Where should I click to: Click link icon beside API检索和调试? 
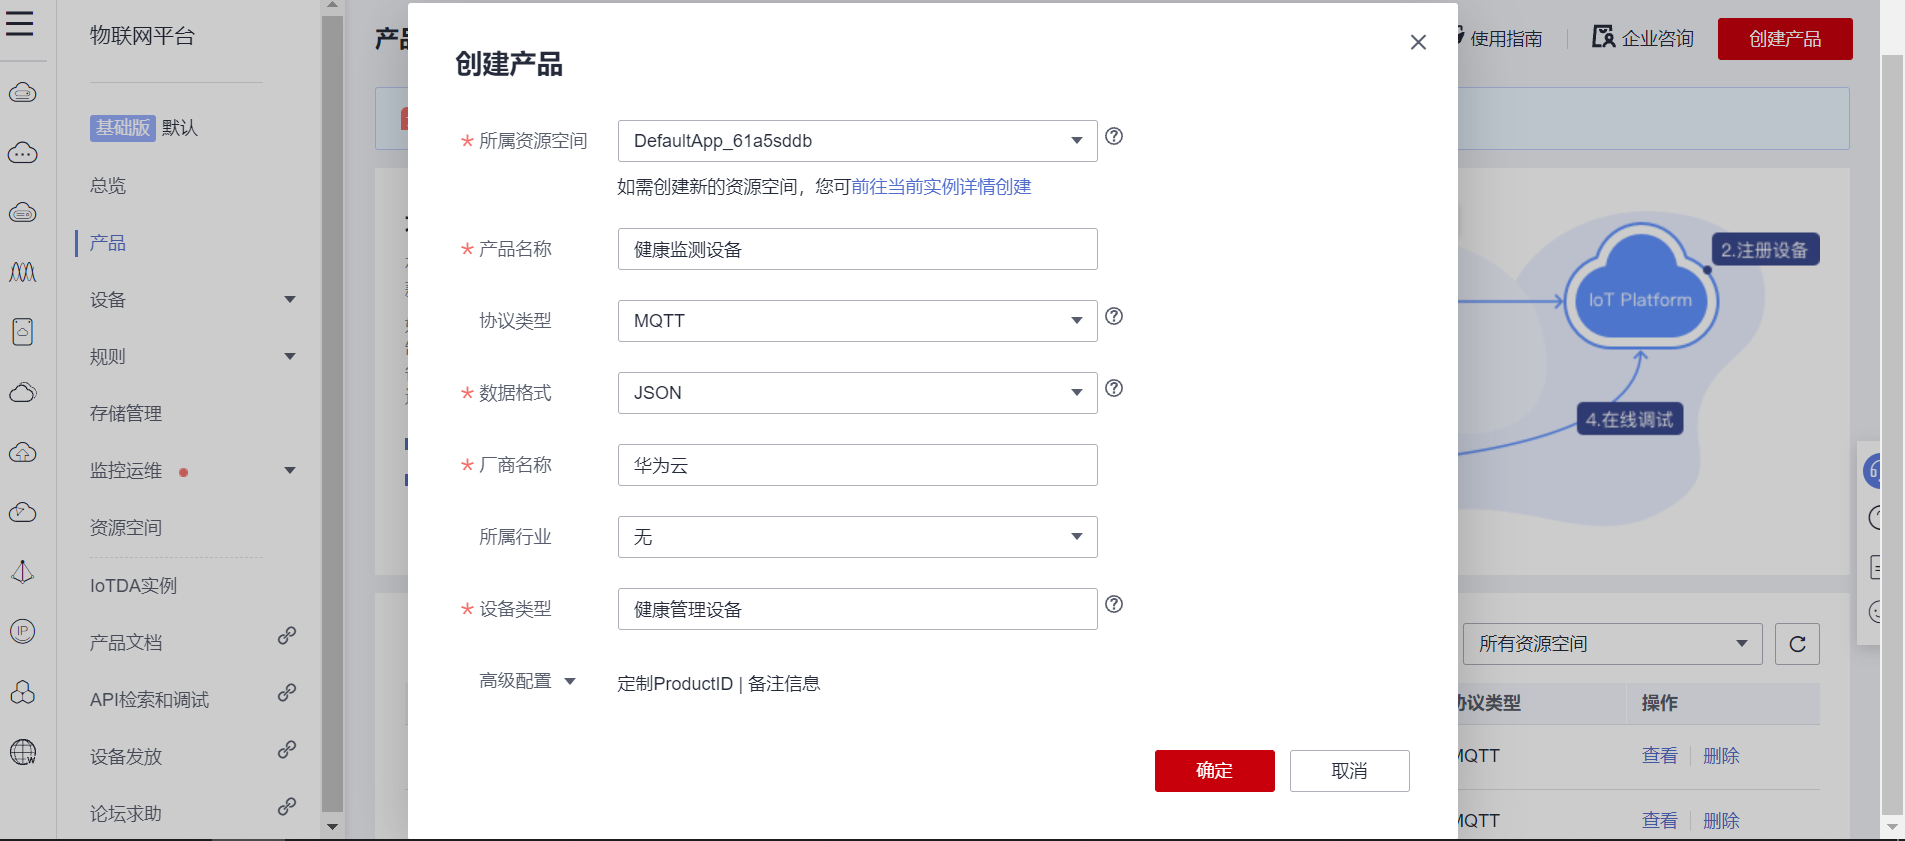(287, 693)
